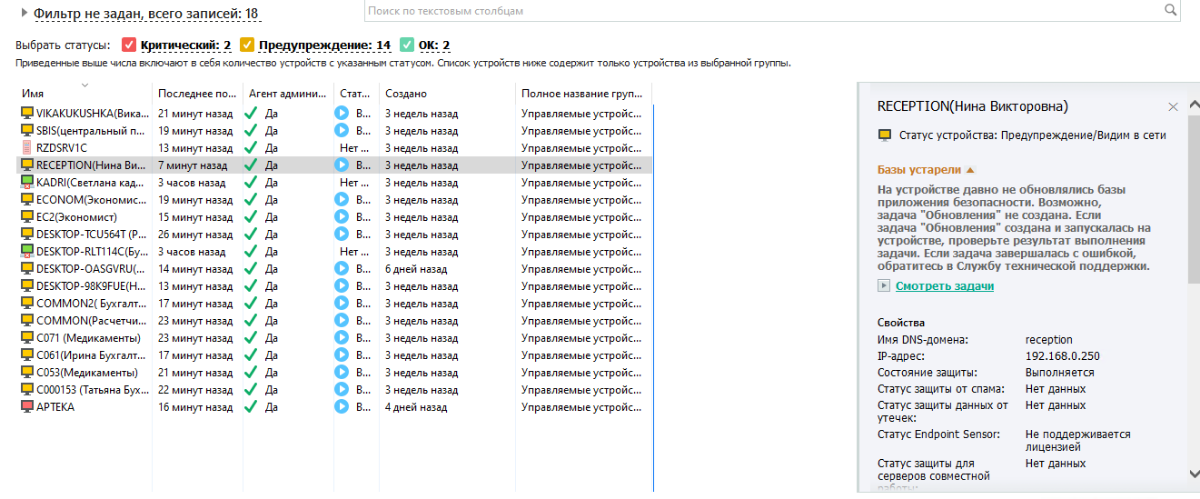Uncheck the Предупреждение status checkbox
The width and height of the screenshot is (1200, 499).
coord(247,45)
